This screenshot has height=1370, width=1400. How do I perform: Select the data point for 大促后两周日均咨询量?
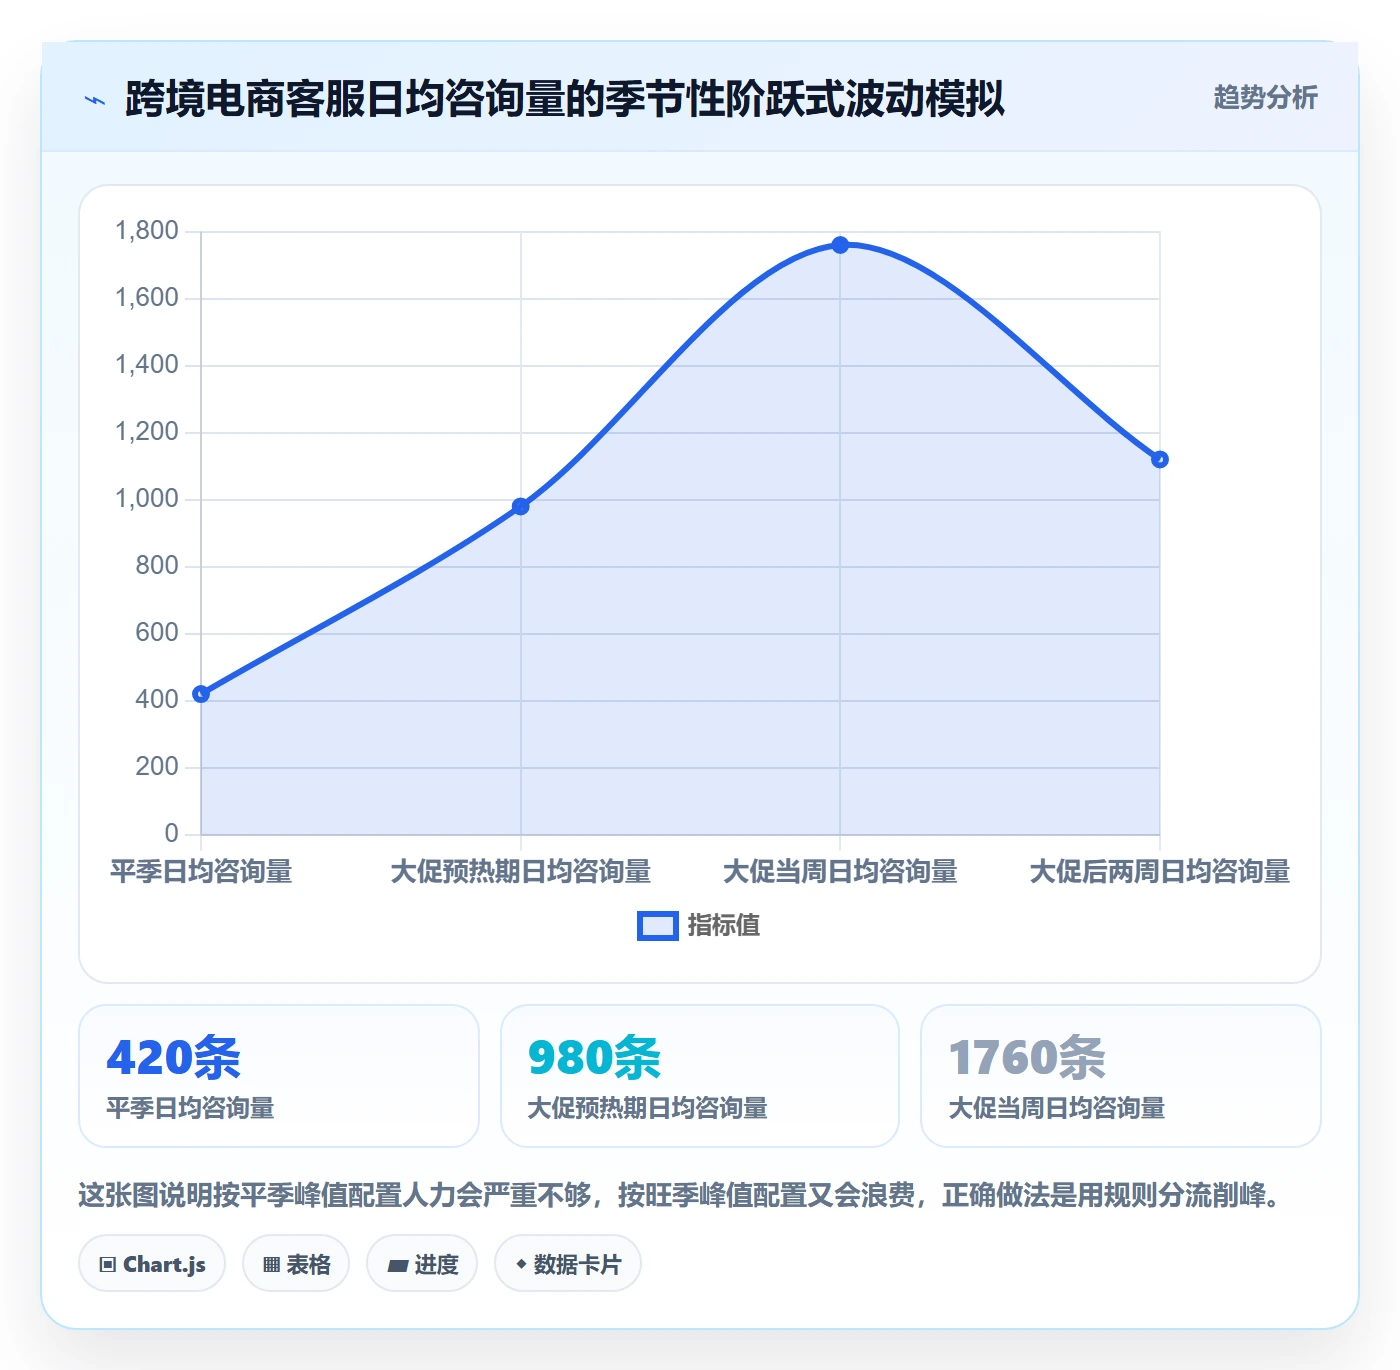[1160, 460]
